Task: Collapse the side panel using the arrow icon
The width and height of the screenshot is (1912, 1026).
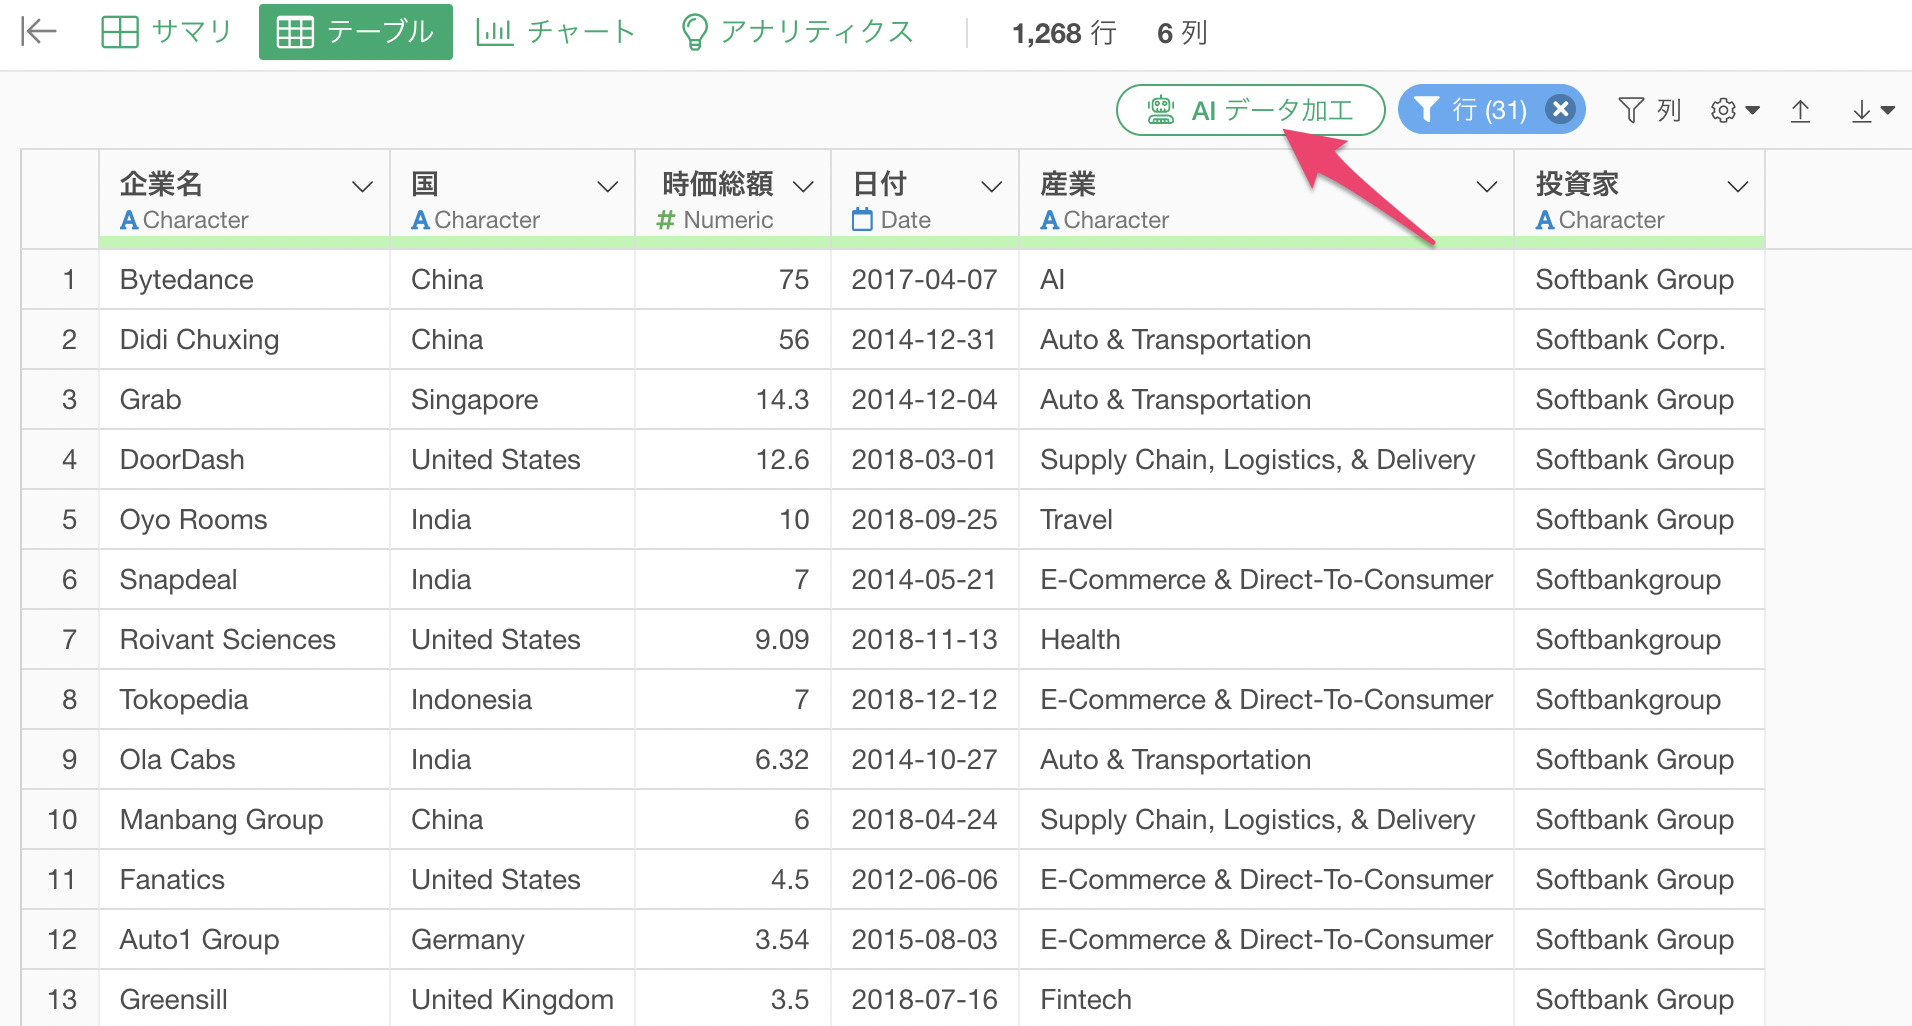Action: tap(39, 32)
